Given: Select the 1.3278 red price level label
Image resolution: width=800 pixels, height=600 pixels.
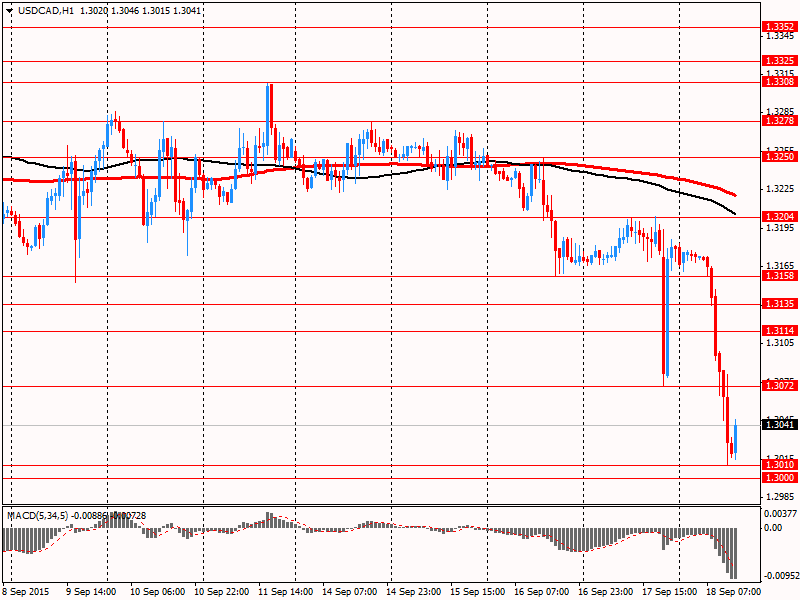Looking at the screenshot, I should (780, 121).
